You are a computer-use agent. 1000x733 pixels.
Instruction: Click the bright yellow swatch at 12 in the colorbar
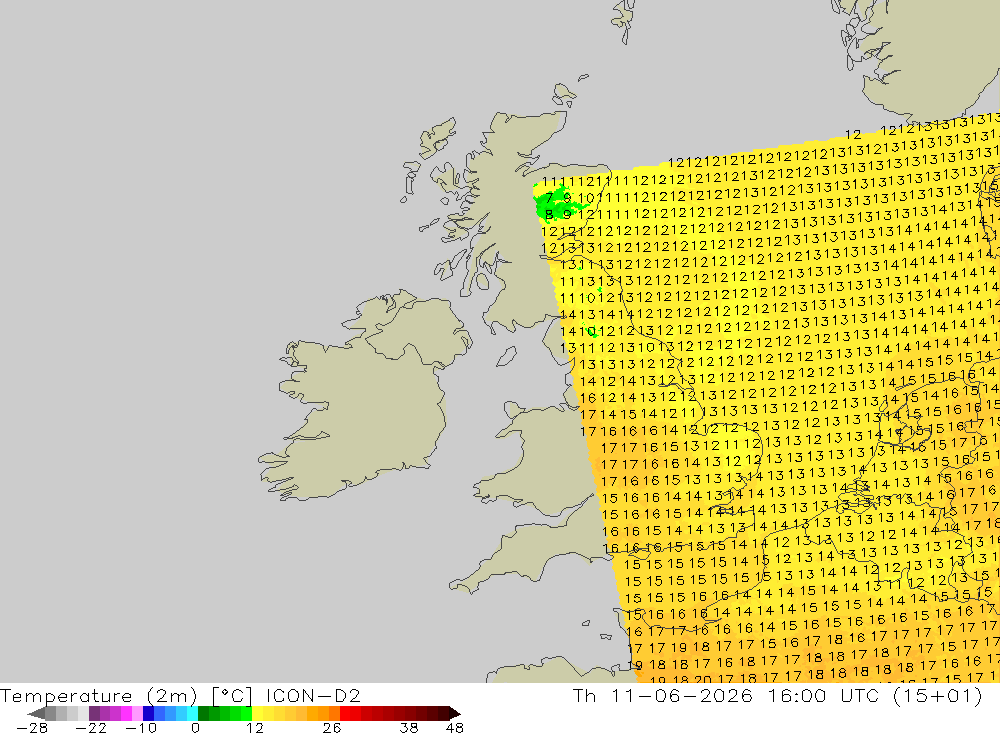point(258,713)
